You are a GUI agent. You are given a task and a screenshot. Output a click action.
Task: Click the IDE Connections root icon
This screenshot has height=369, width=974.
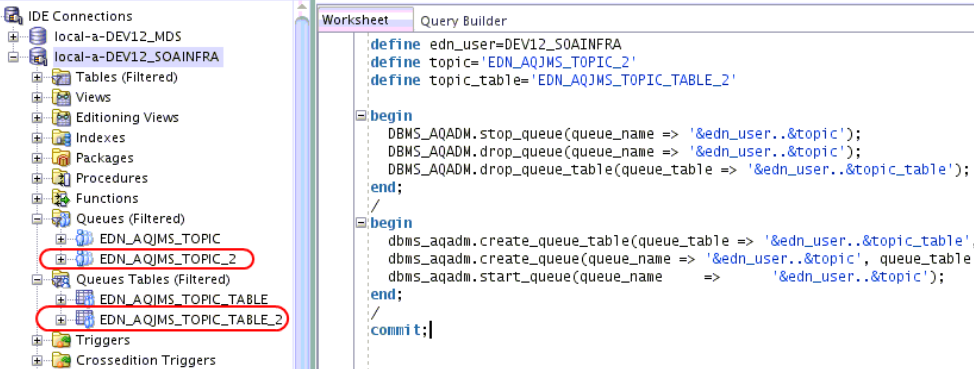14,16
